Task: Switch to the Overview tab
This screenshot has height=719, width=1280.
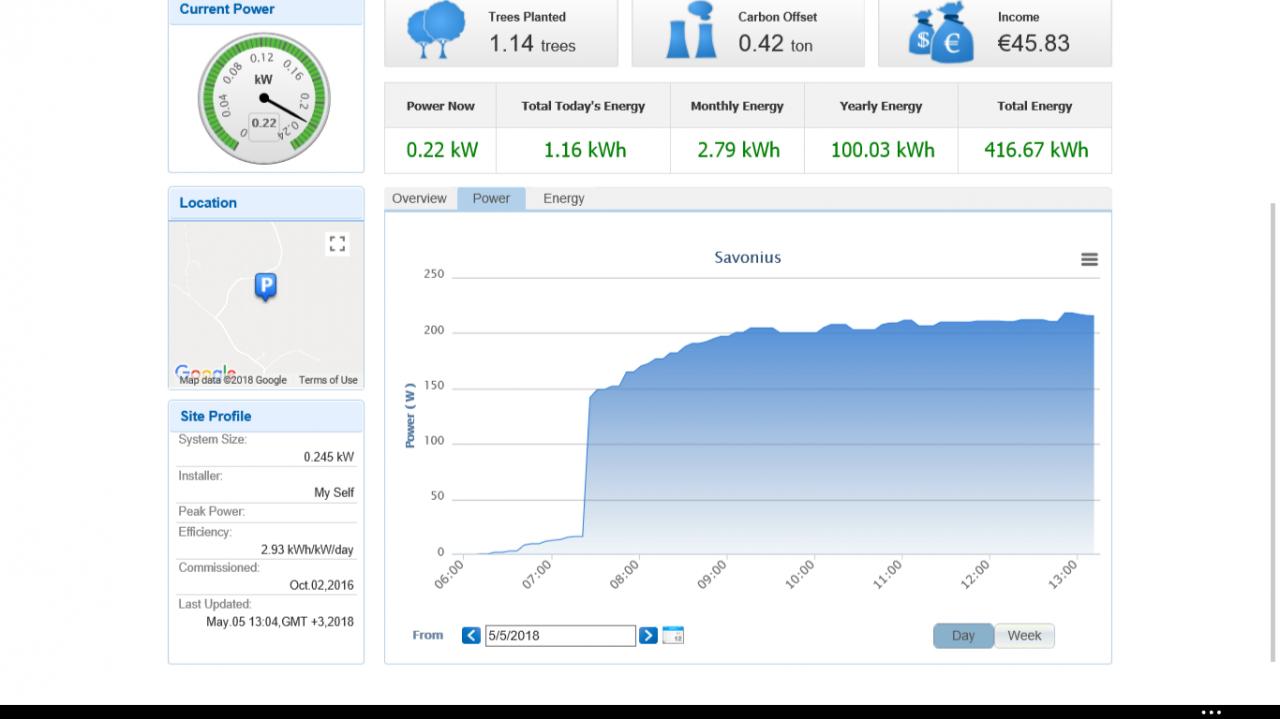Action: point(419,198)
